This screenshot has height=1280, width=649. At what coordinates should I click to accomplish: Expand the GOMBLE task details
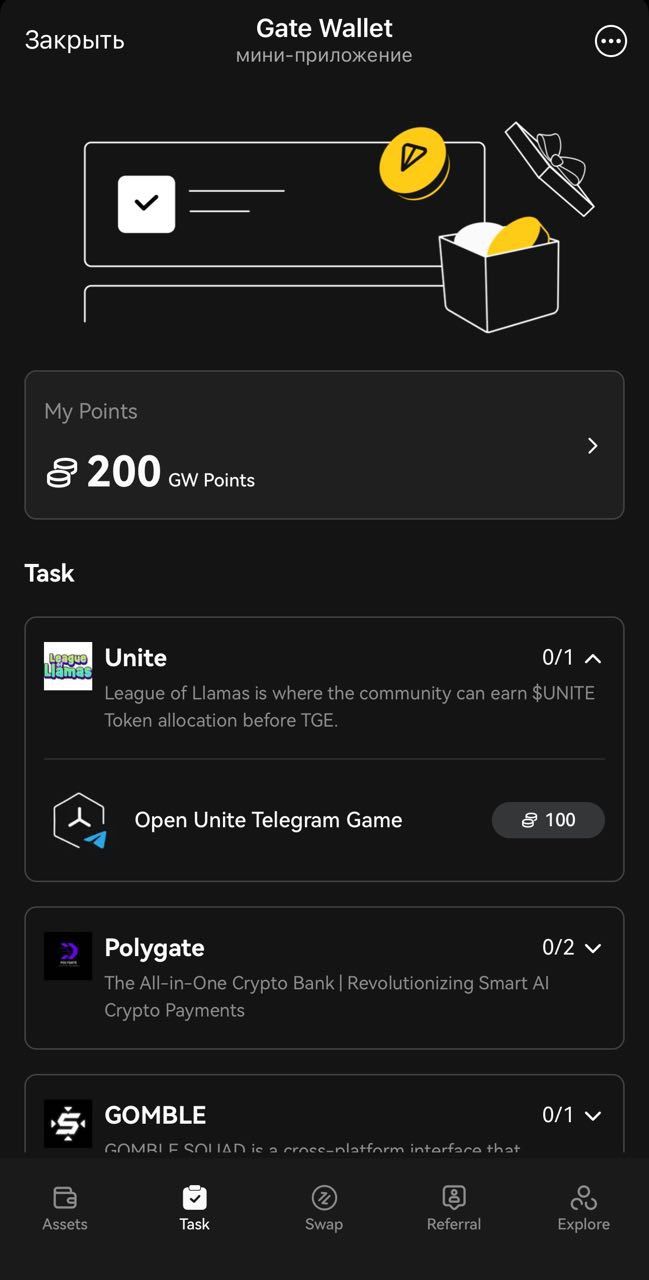coord(592,1115)
